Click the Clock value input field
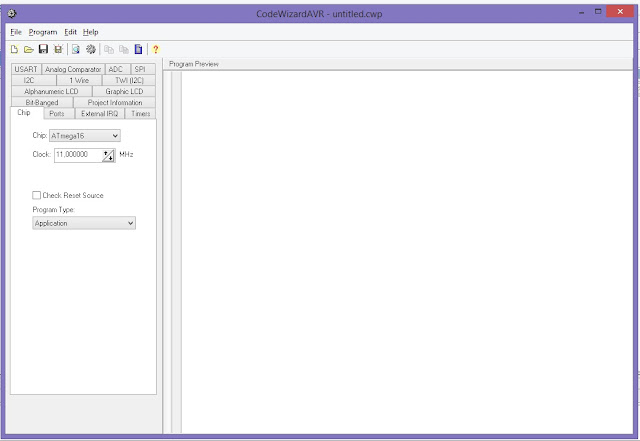The height and width of the screenshot is (441, 640). (78, 155)
